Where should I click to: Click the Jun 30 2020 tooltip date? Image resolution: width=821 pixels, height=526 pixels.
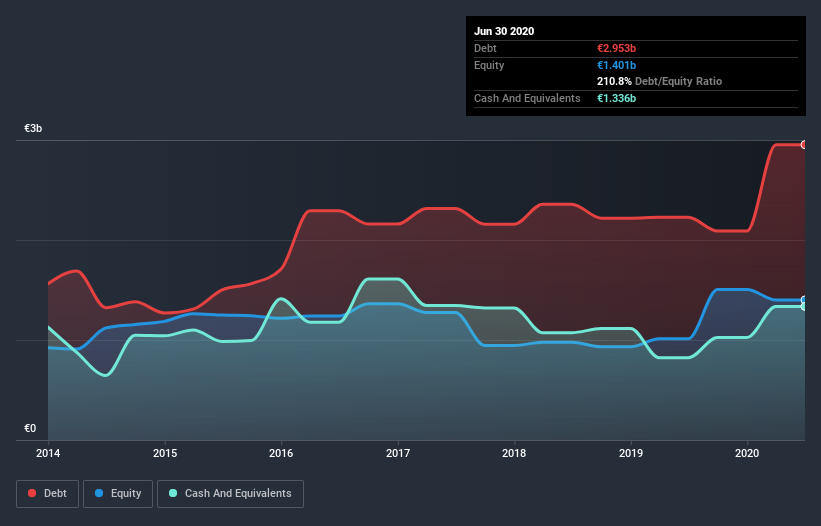[504, 31]
